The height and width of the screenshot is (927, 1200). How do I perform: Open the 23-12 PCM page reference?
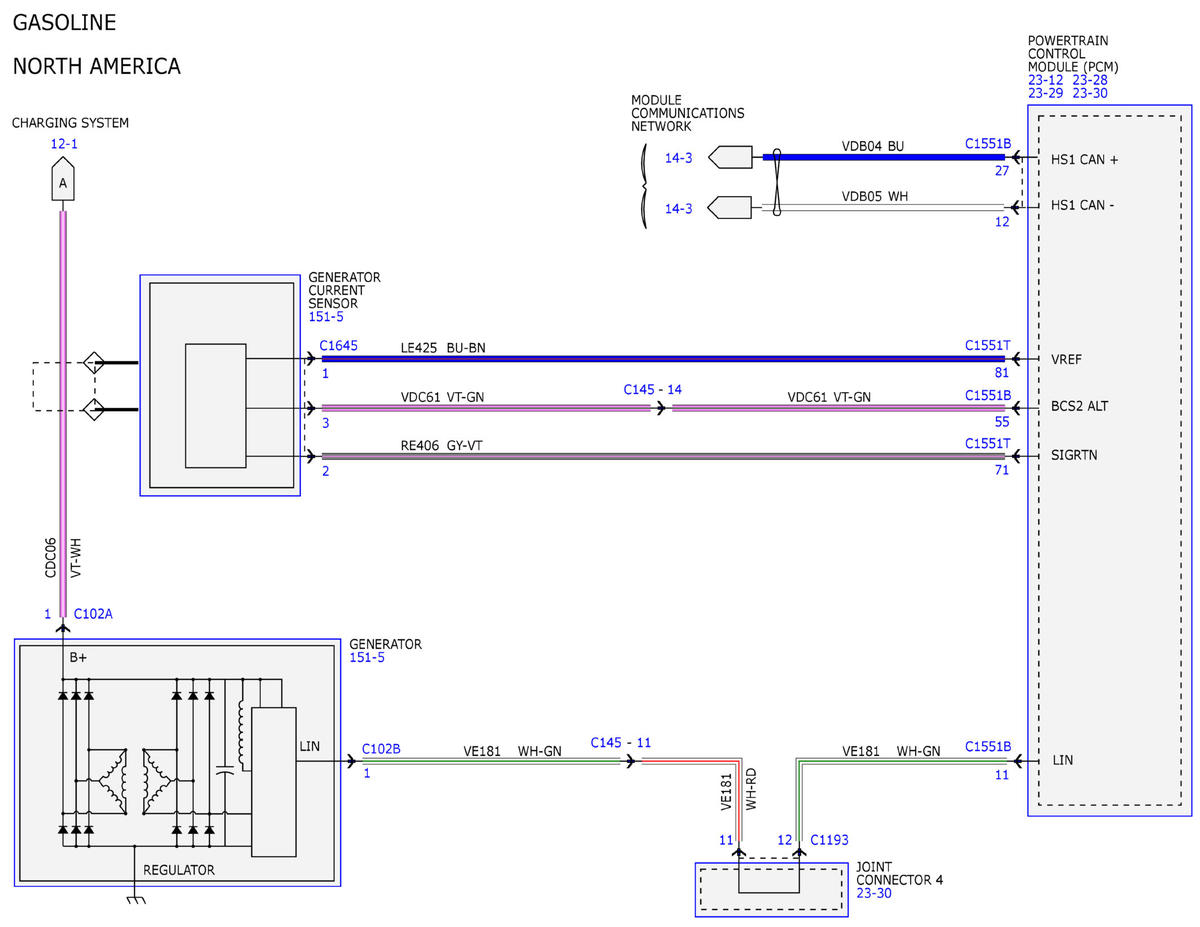pyautogui.click(x=1045, y=80)
